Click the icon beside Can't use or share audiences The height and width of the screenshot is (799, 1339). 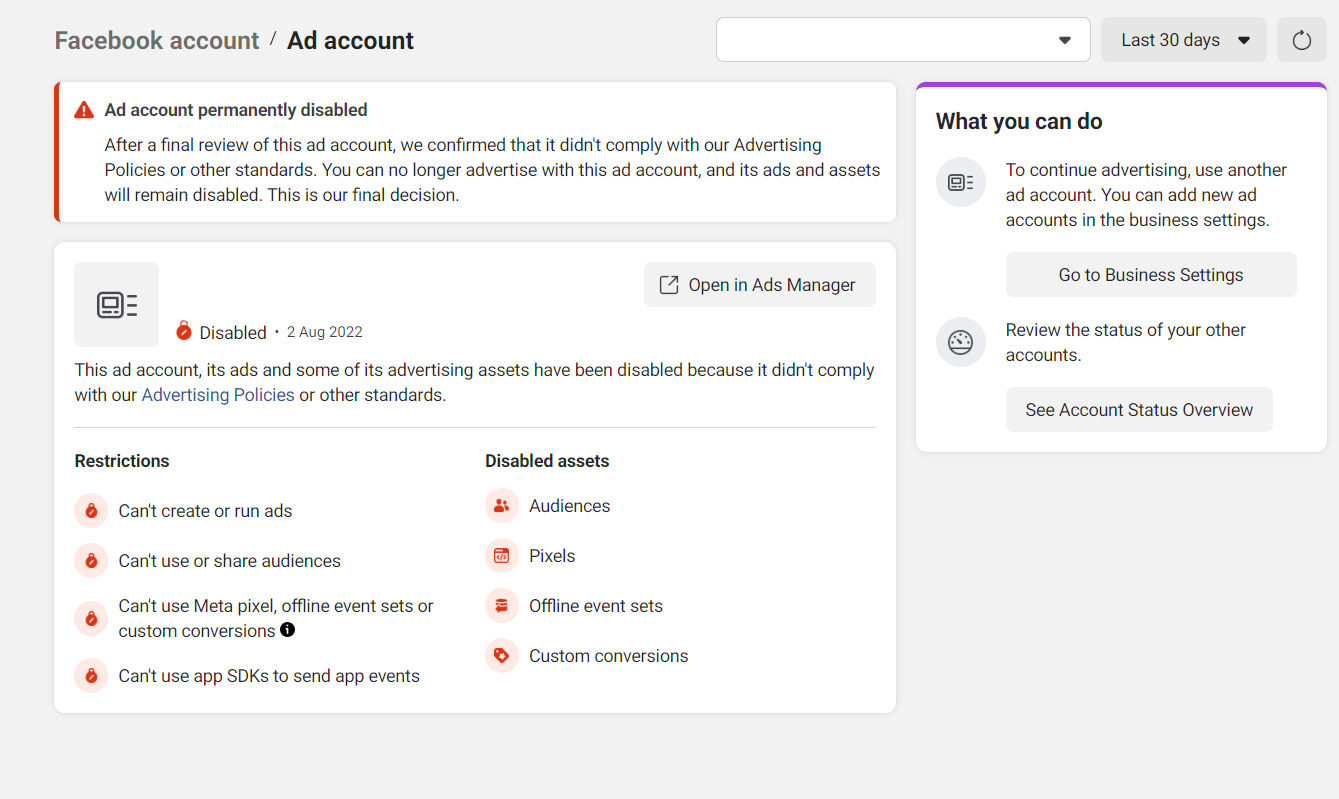[x=91, y=561]
